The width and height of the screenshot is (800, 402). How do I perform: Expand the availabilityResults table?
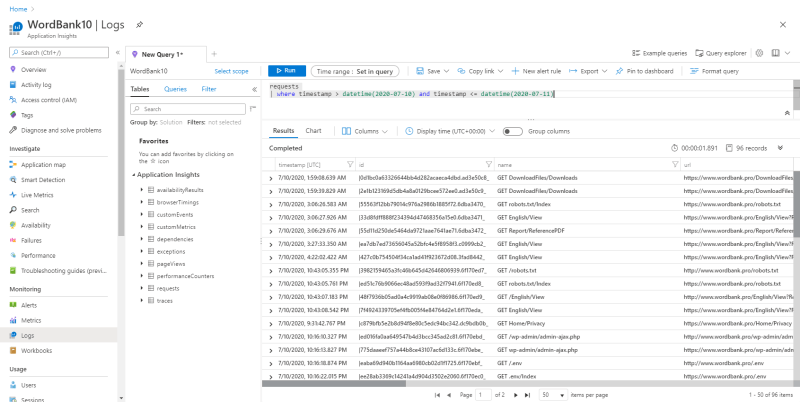click(x=141, y=190)
